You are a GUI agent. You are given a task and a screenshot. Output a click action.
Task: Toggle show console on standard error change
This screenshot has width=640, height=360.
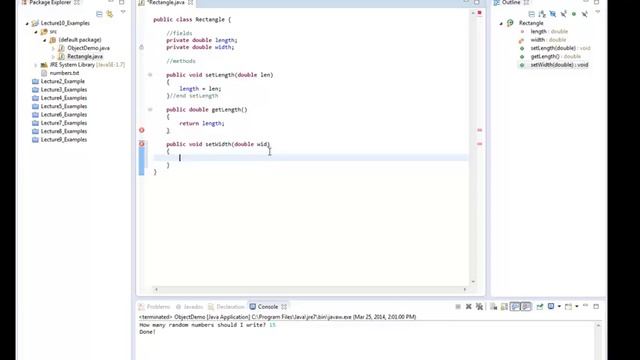526,307
